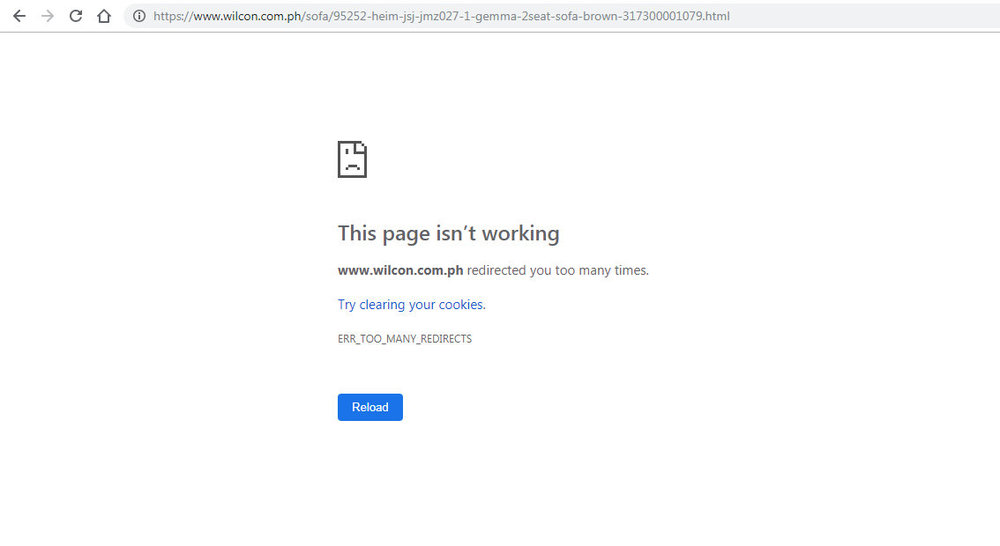Screen dimensions: 1000x546
Task: Click the 'This page isn't working' heading
Action: point(448,233)
